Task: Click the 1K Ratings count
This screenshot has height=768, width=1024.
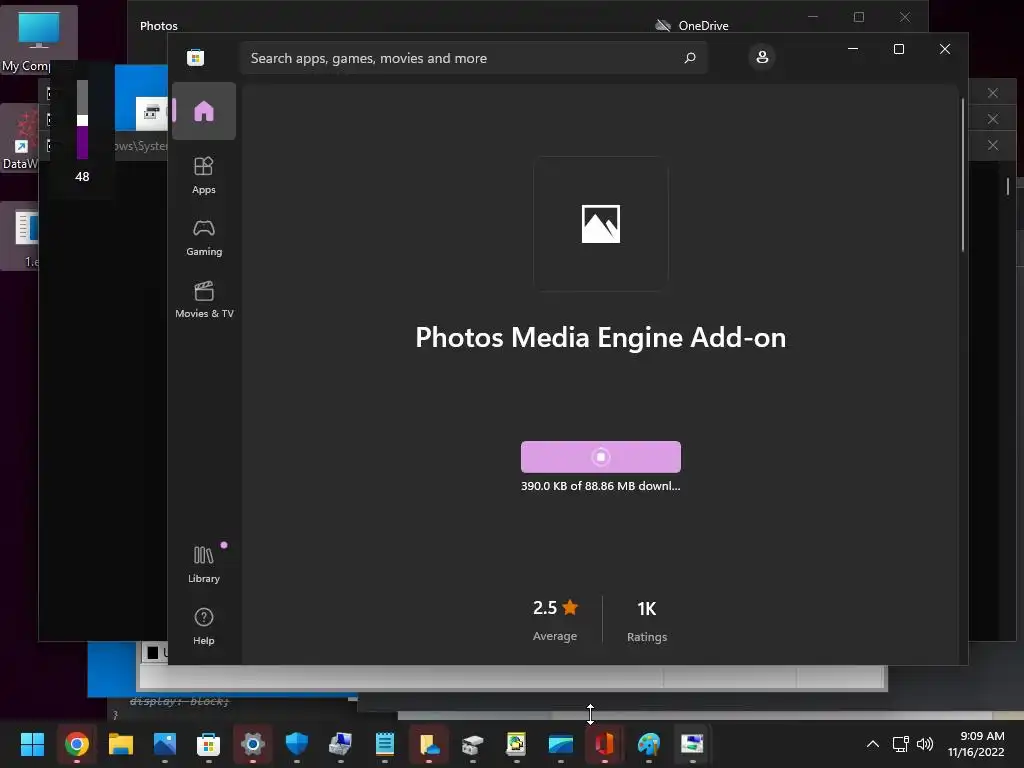Action: (647, 620)
